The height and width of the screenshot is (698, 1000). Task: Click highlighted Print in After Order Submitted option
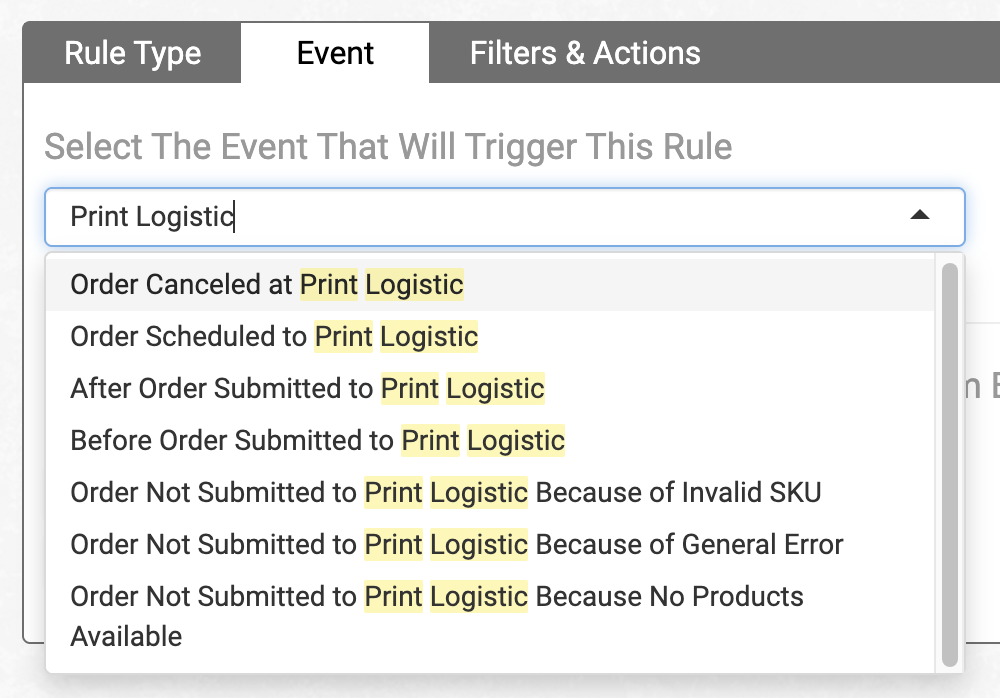410,389
